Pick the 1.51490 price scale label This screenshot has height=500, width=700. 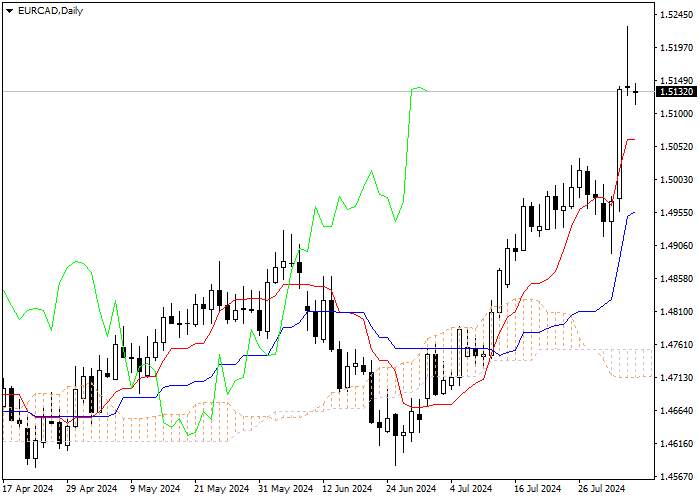click(x=677, y=80)
